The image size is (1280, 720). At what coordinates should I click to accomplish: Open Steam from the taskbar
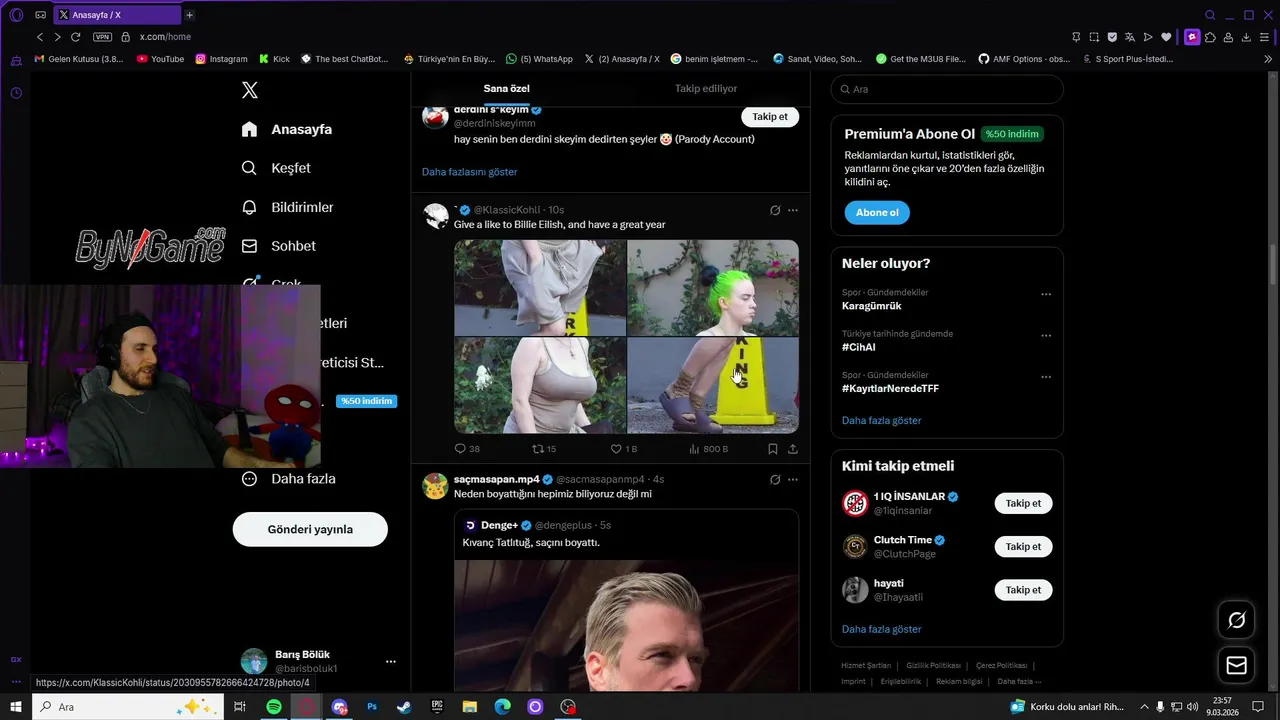click(x=404, y=707)
